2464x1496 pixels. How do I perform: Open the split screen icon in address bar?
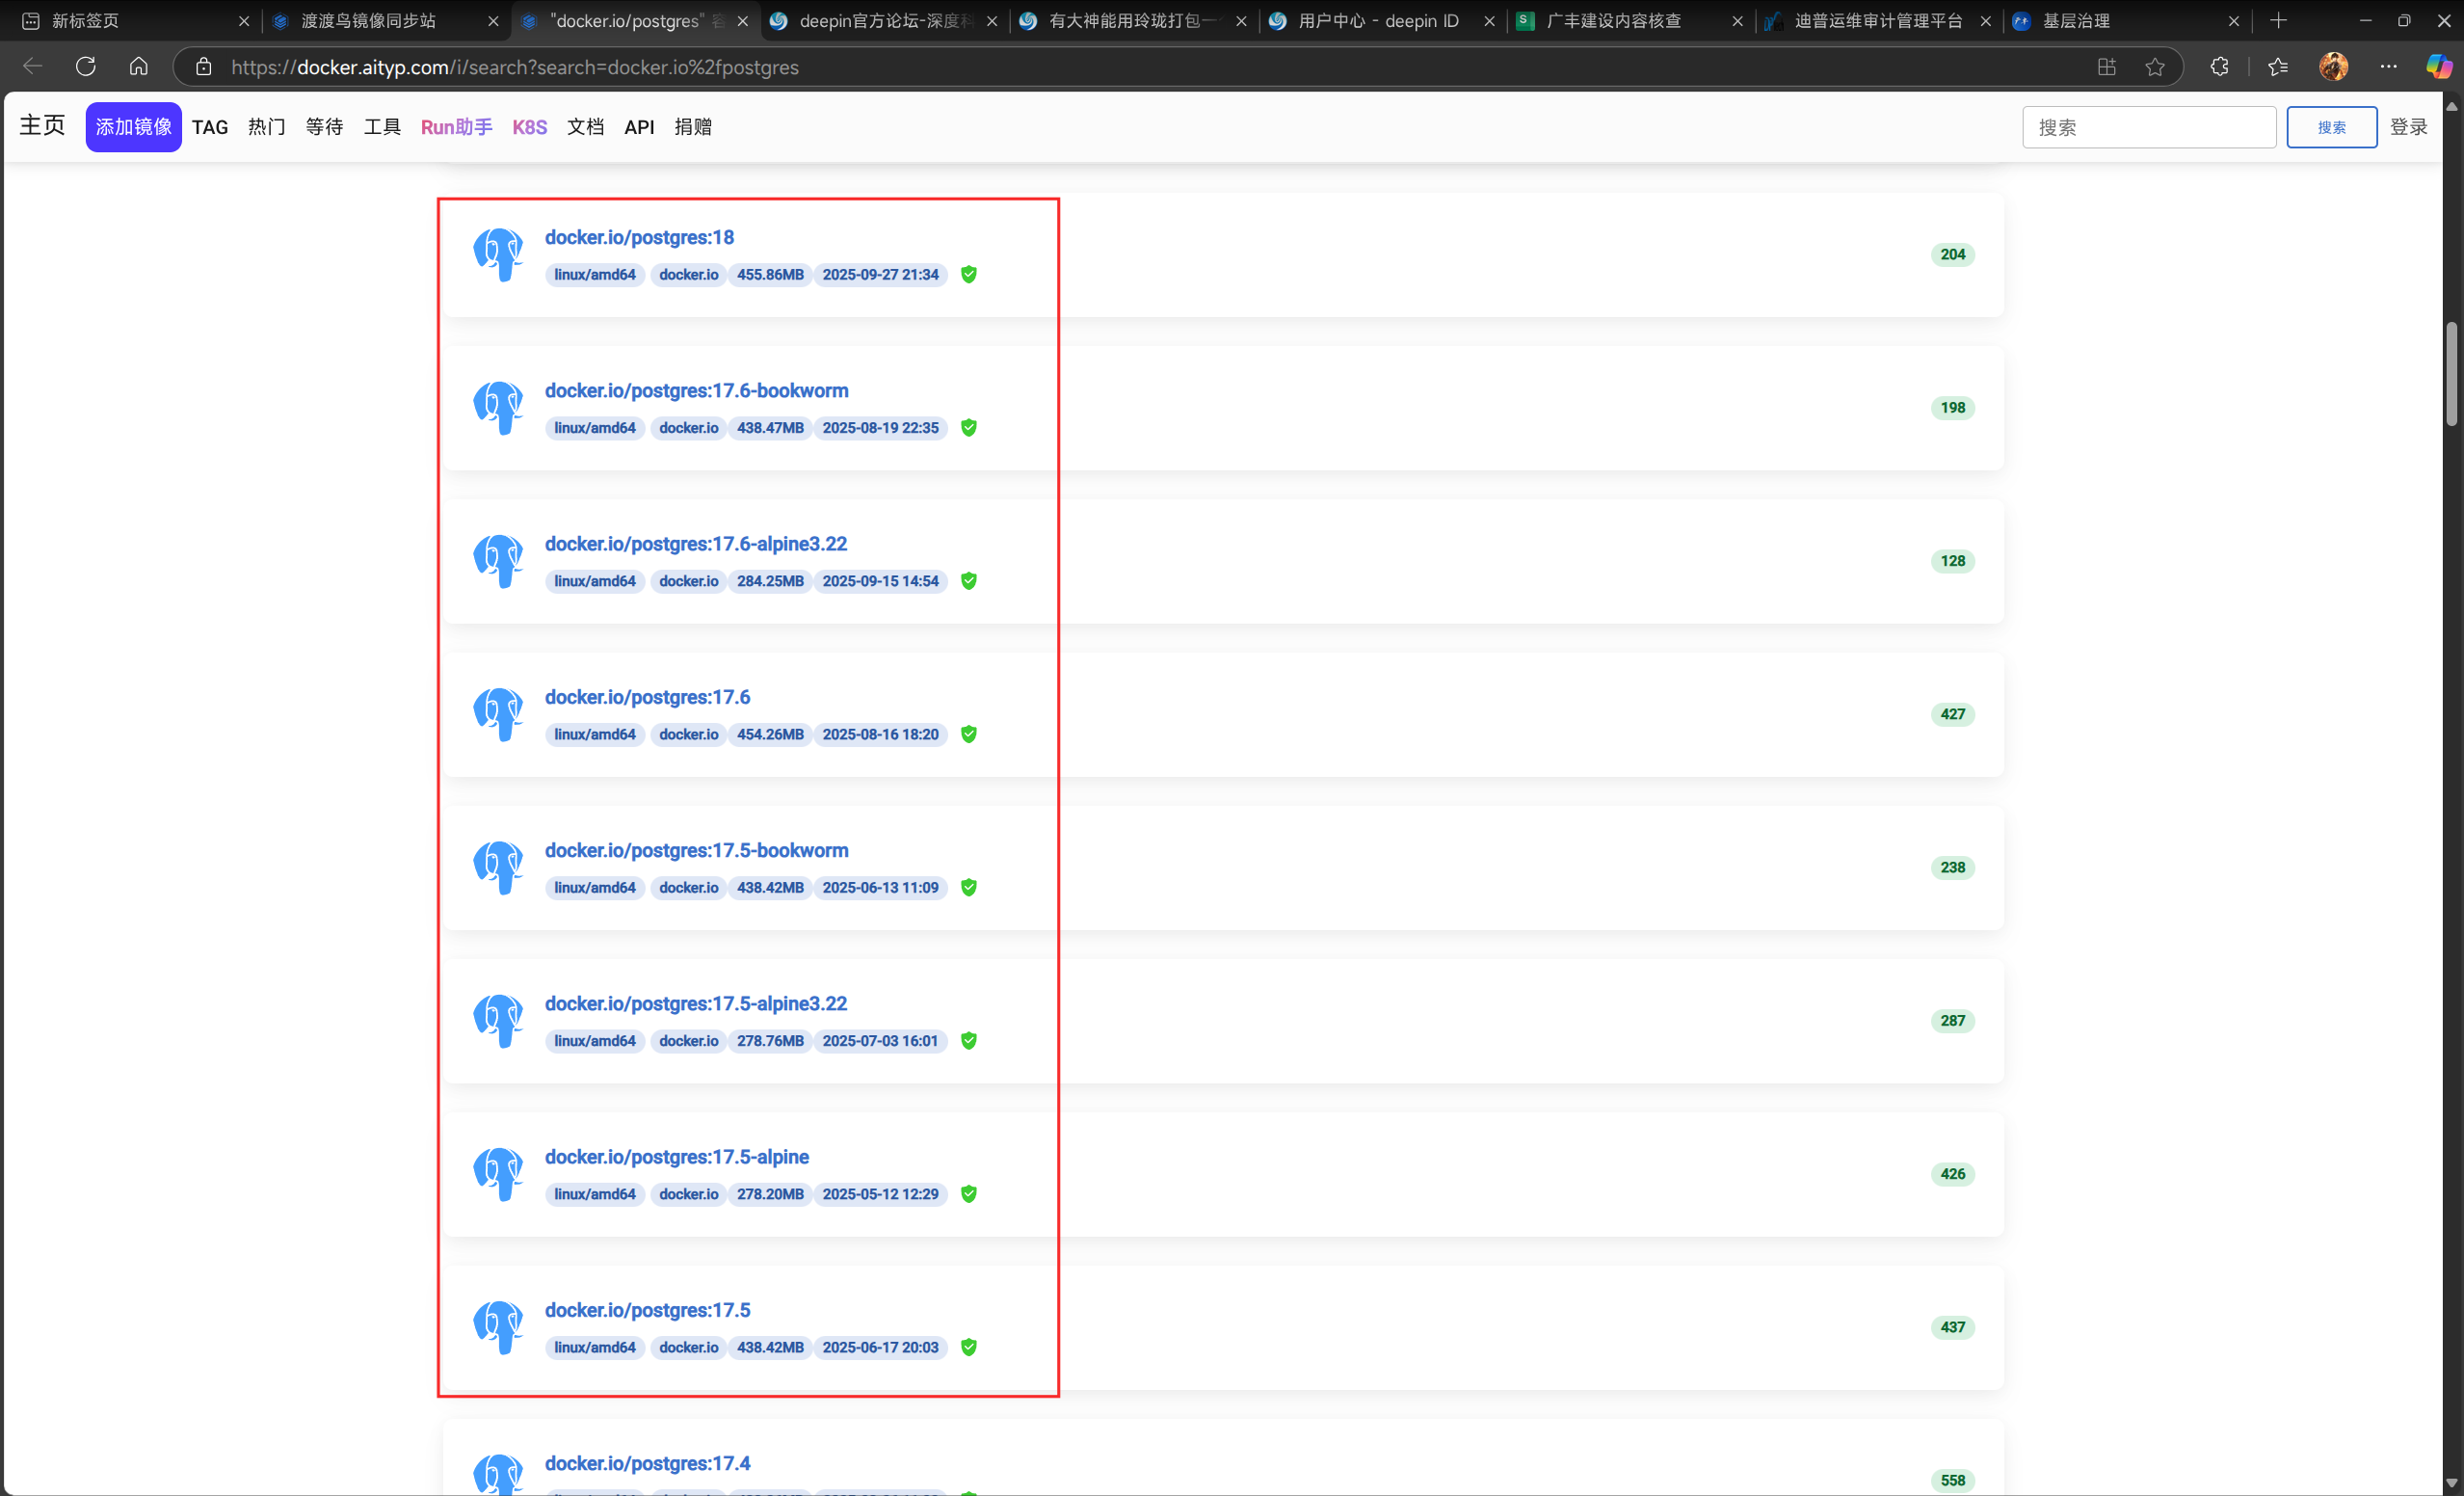(x=2107, y=67)
